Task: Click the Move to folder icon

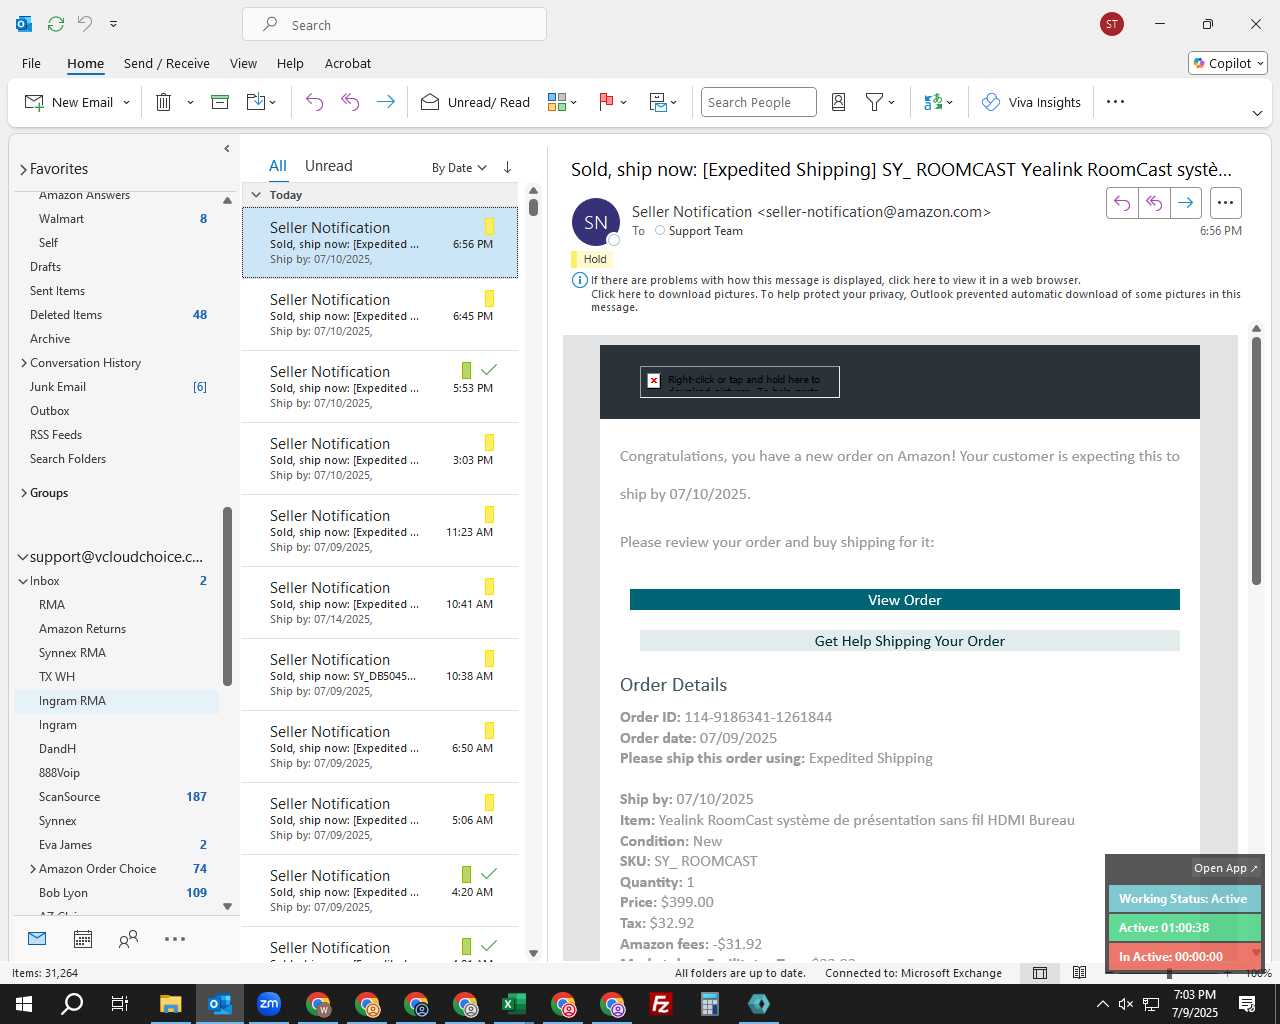Action: click(255, 102)
